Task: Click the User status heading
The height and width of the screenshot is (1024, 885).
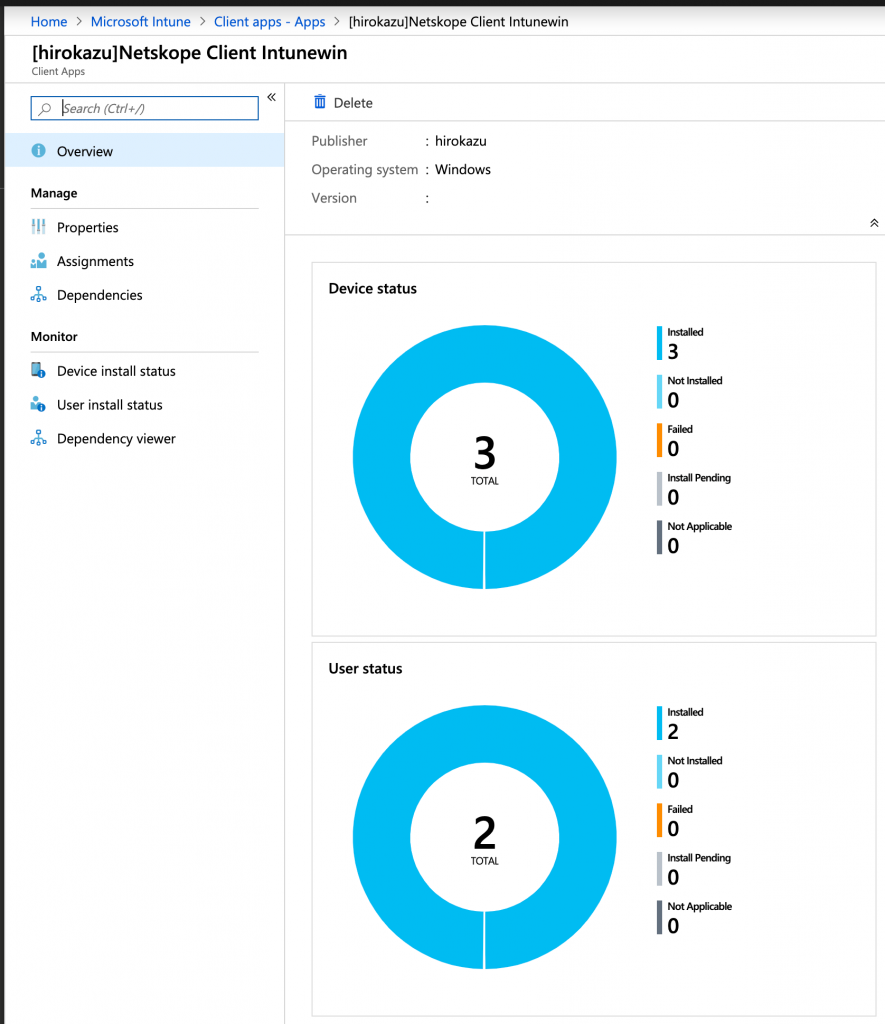Action: [365, 669]
